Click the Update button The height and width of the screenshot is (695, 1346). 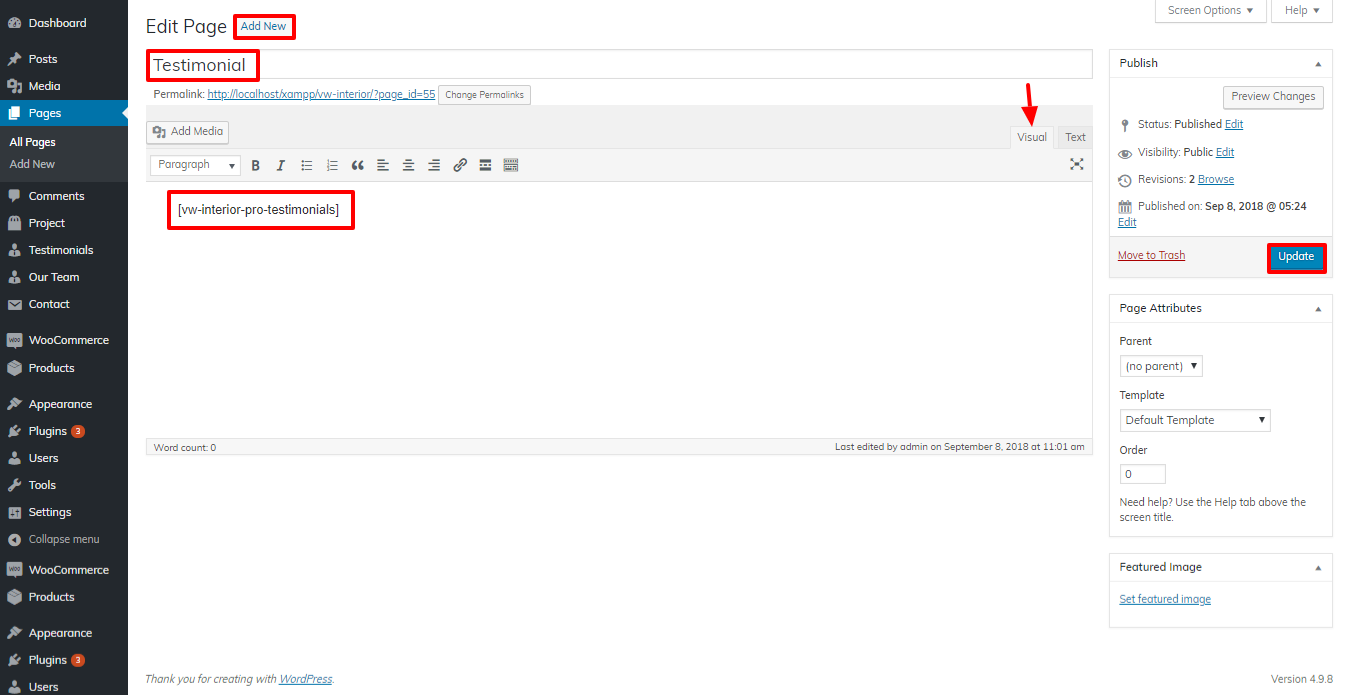[1296, 257]
